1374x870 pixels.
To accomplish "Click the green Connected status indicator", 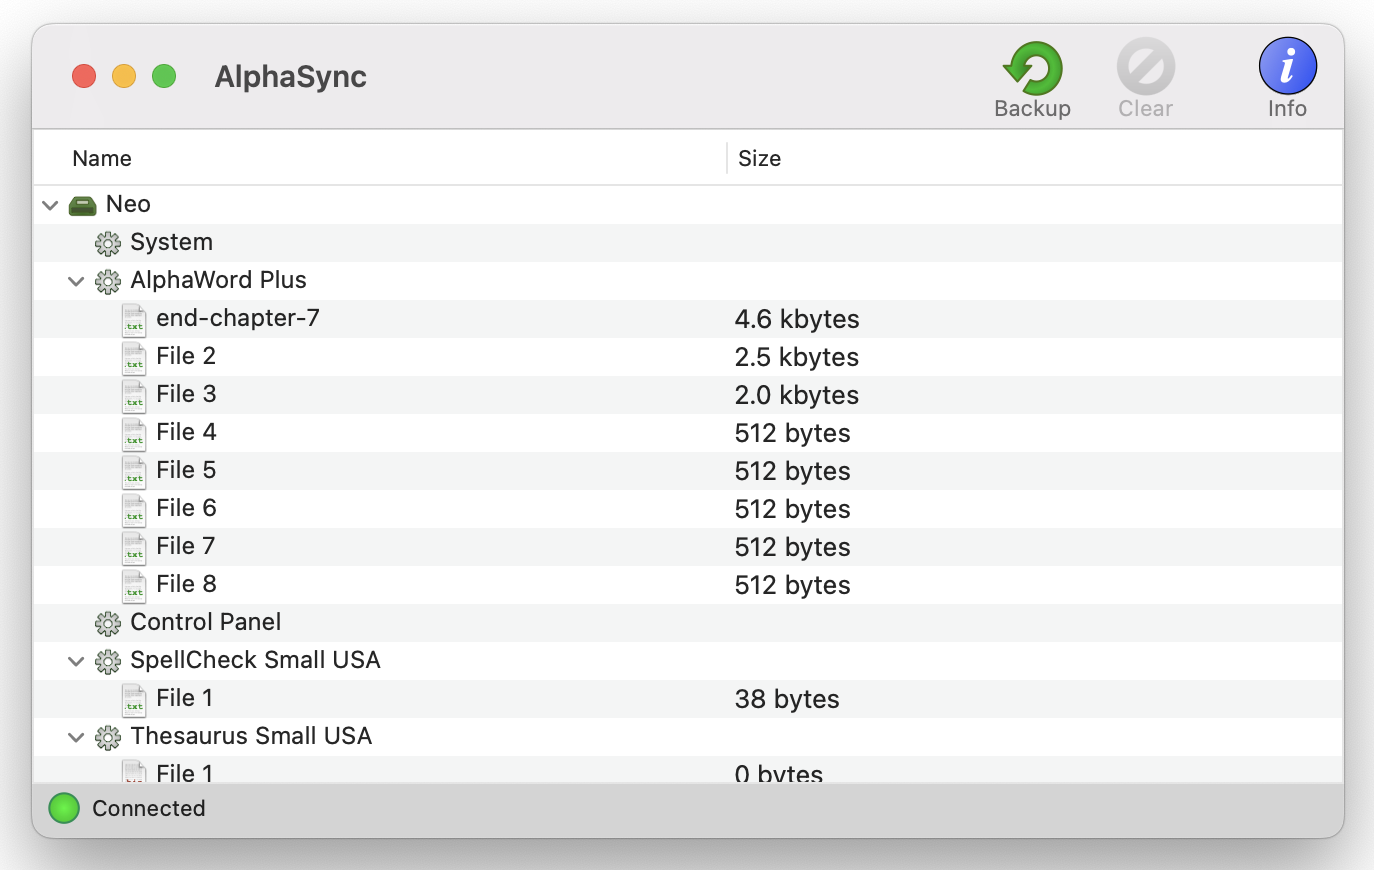I will click(64, 808).
